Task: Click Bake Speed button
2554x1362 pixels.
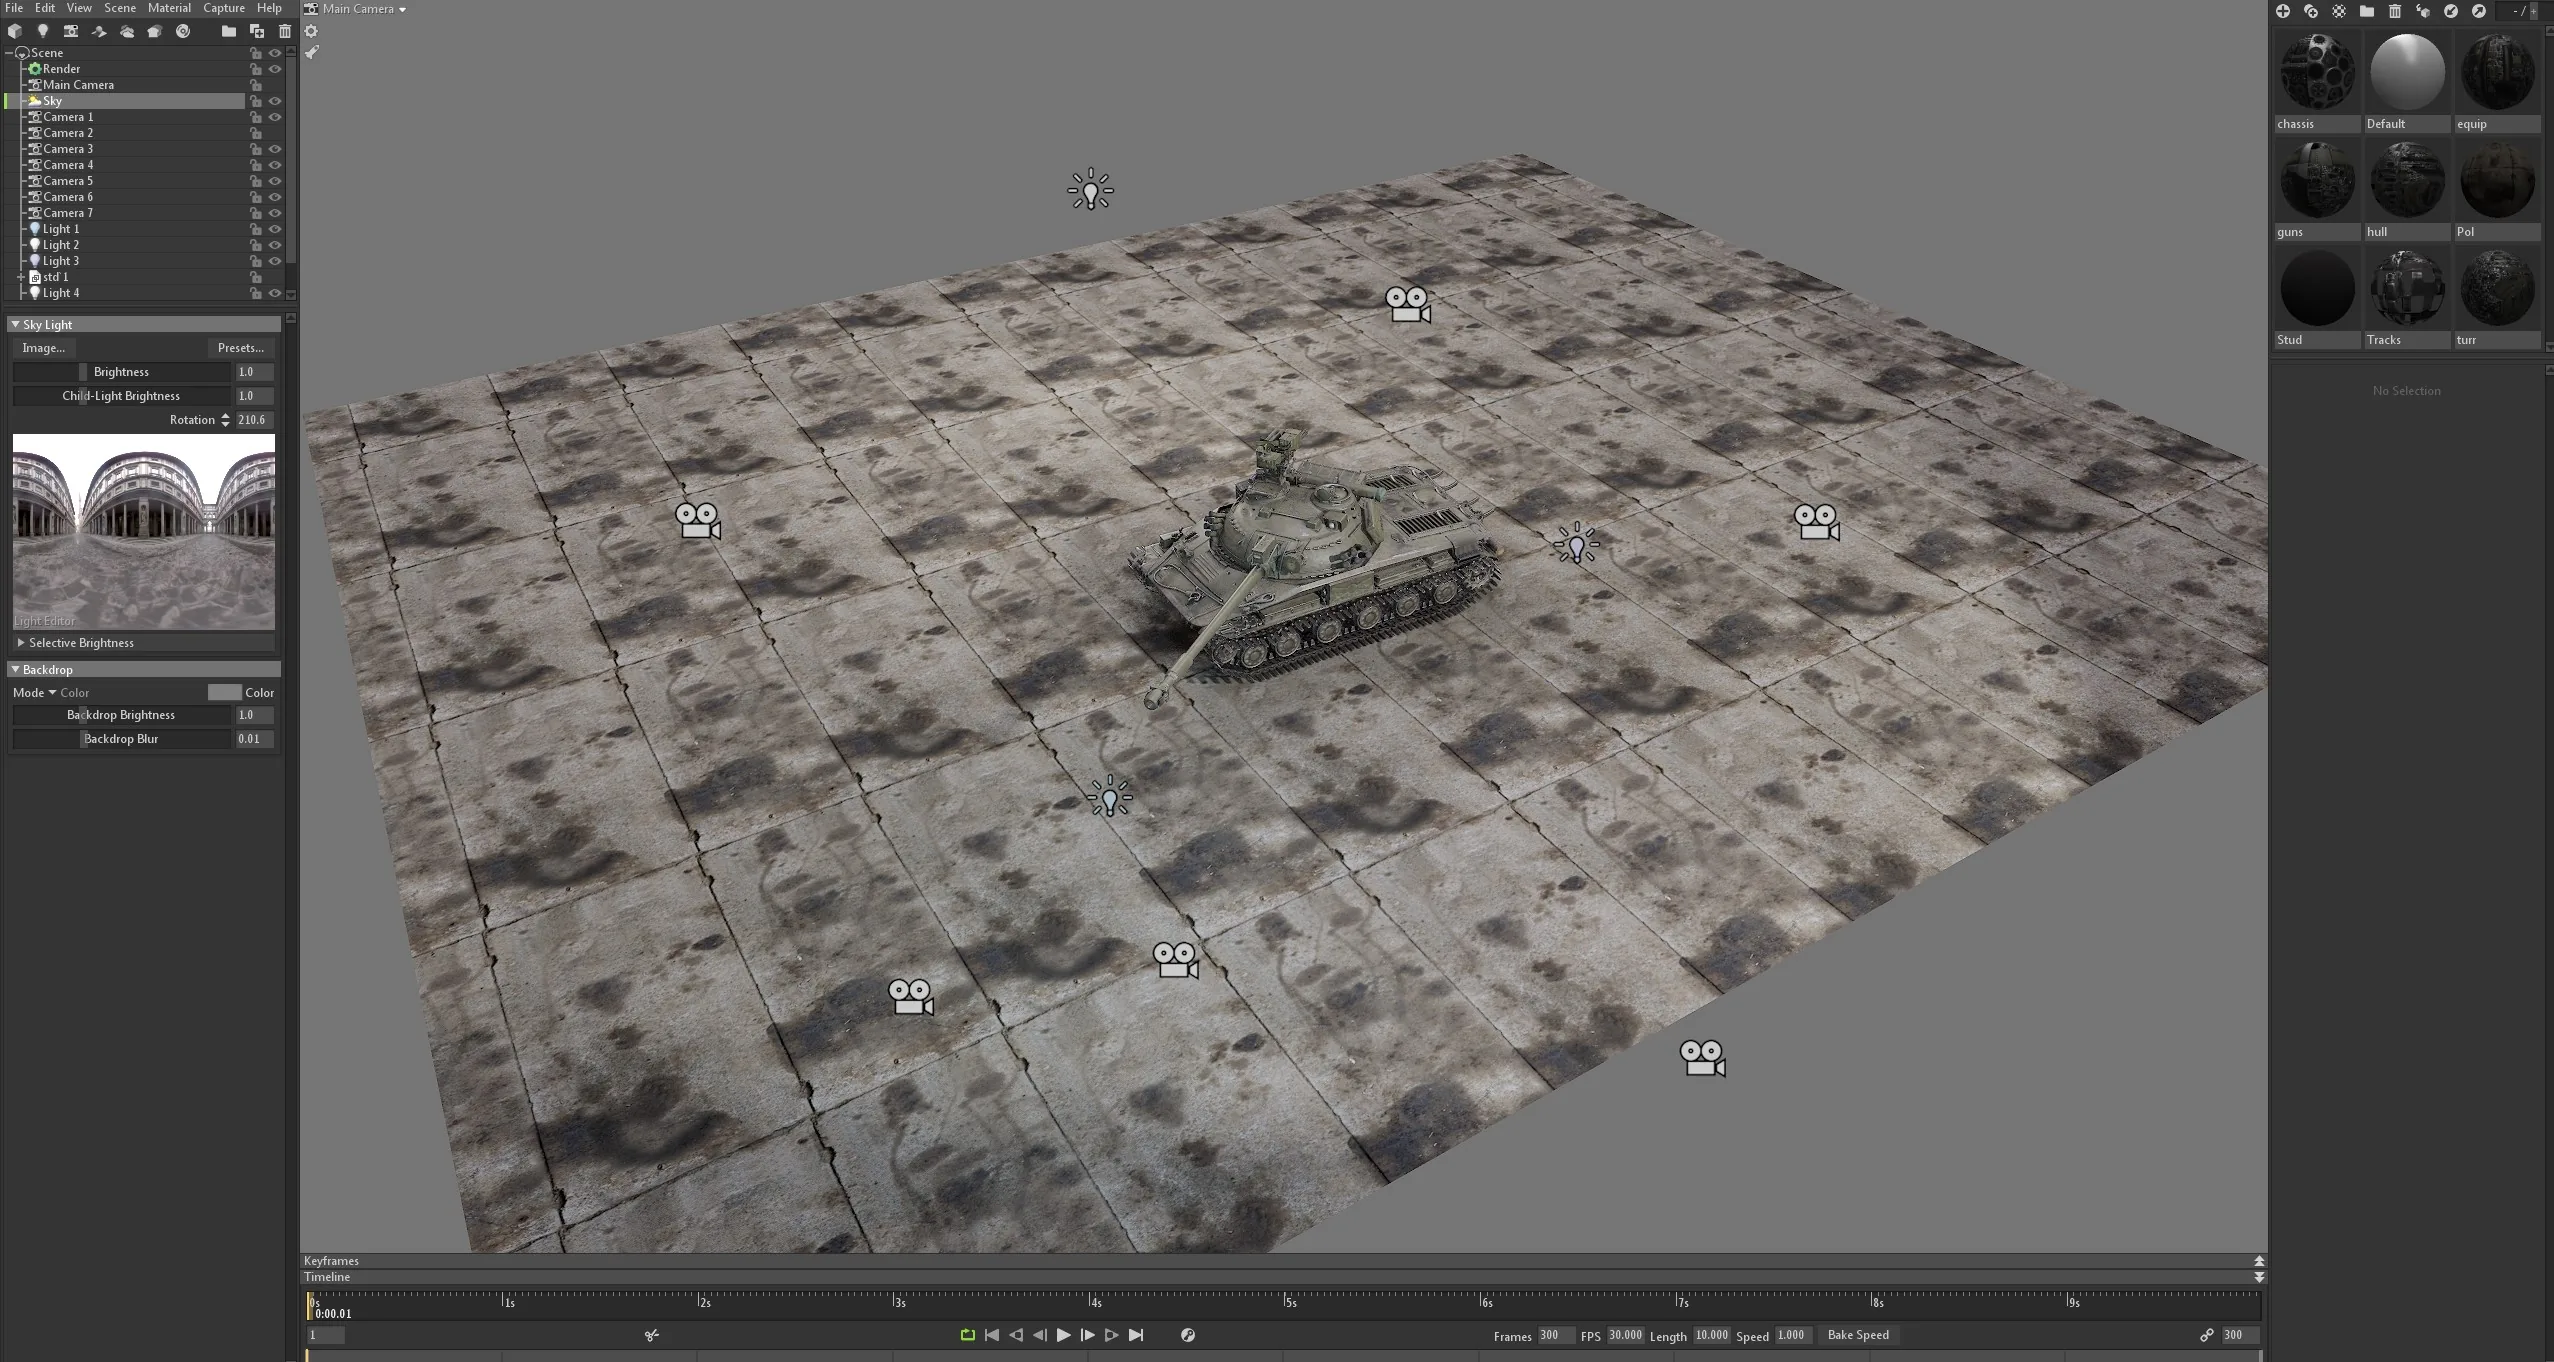Action: pos(1858,1335)
